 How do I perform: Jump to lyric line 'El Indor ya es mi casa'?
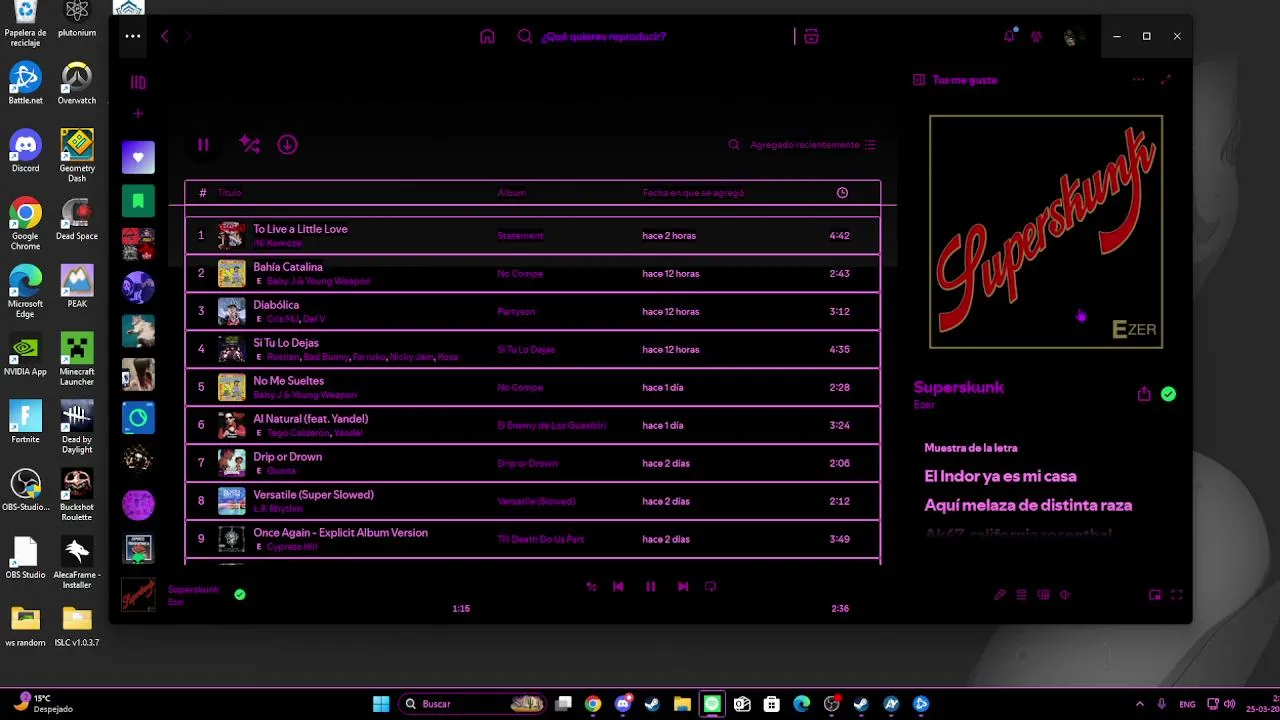click(1000, 477)
